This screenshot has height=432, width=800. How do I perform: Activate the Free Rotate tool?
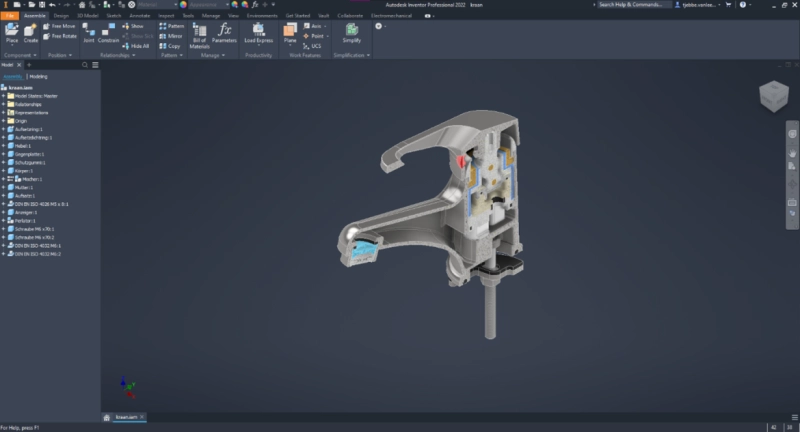pyautogui.click(x=60, y=36)
